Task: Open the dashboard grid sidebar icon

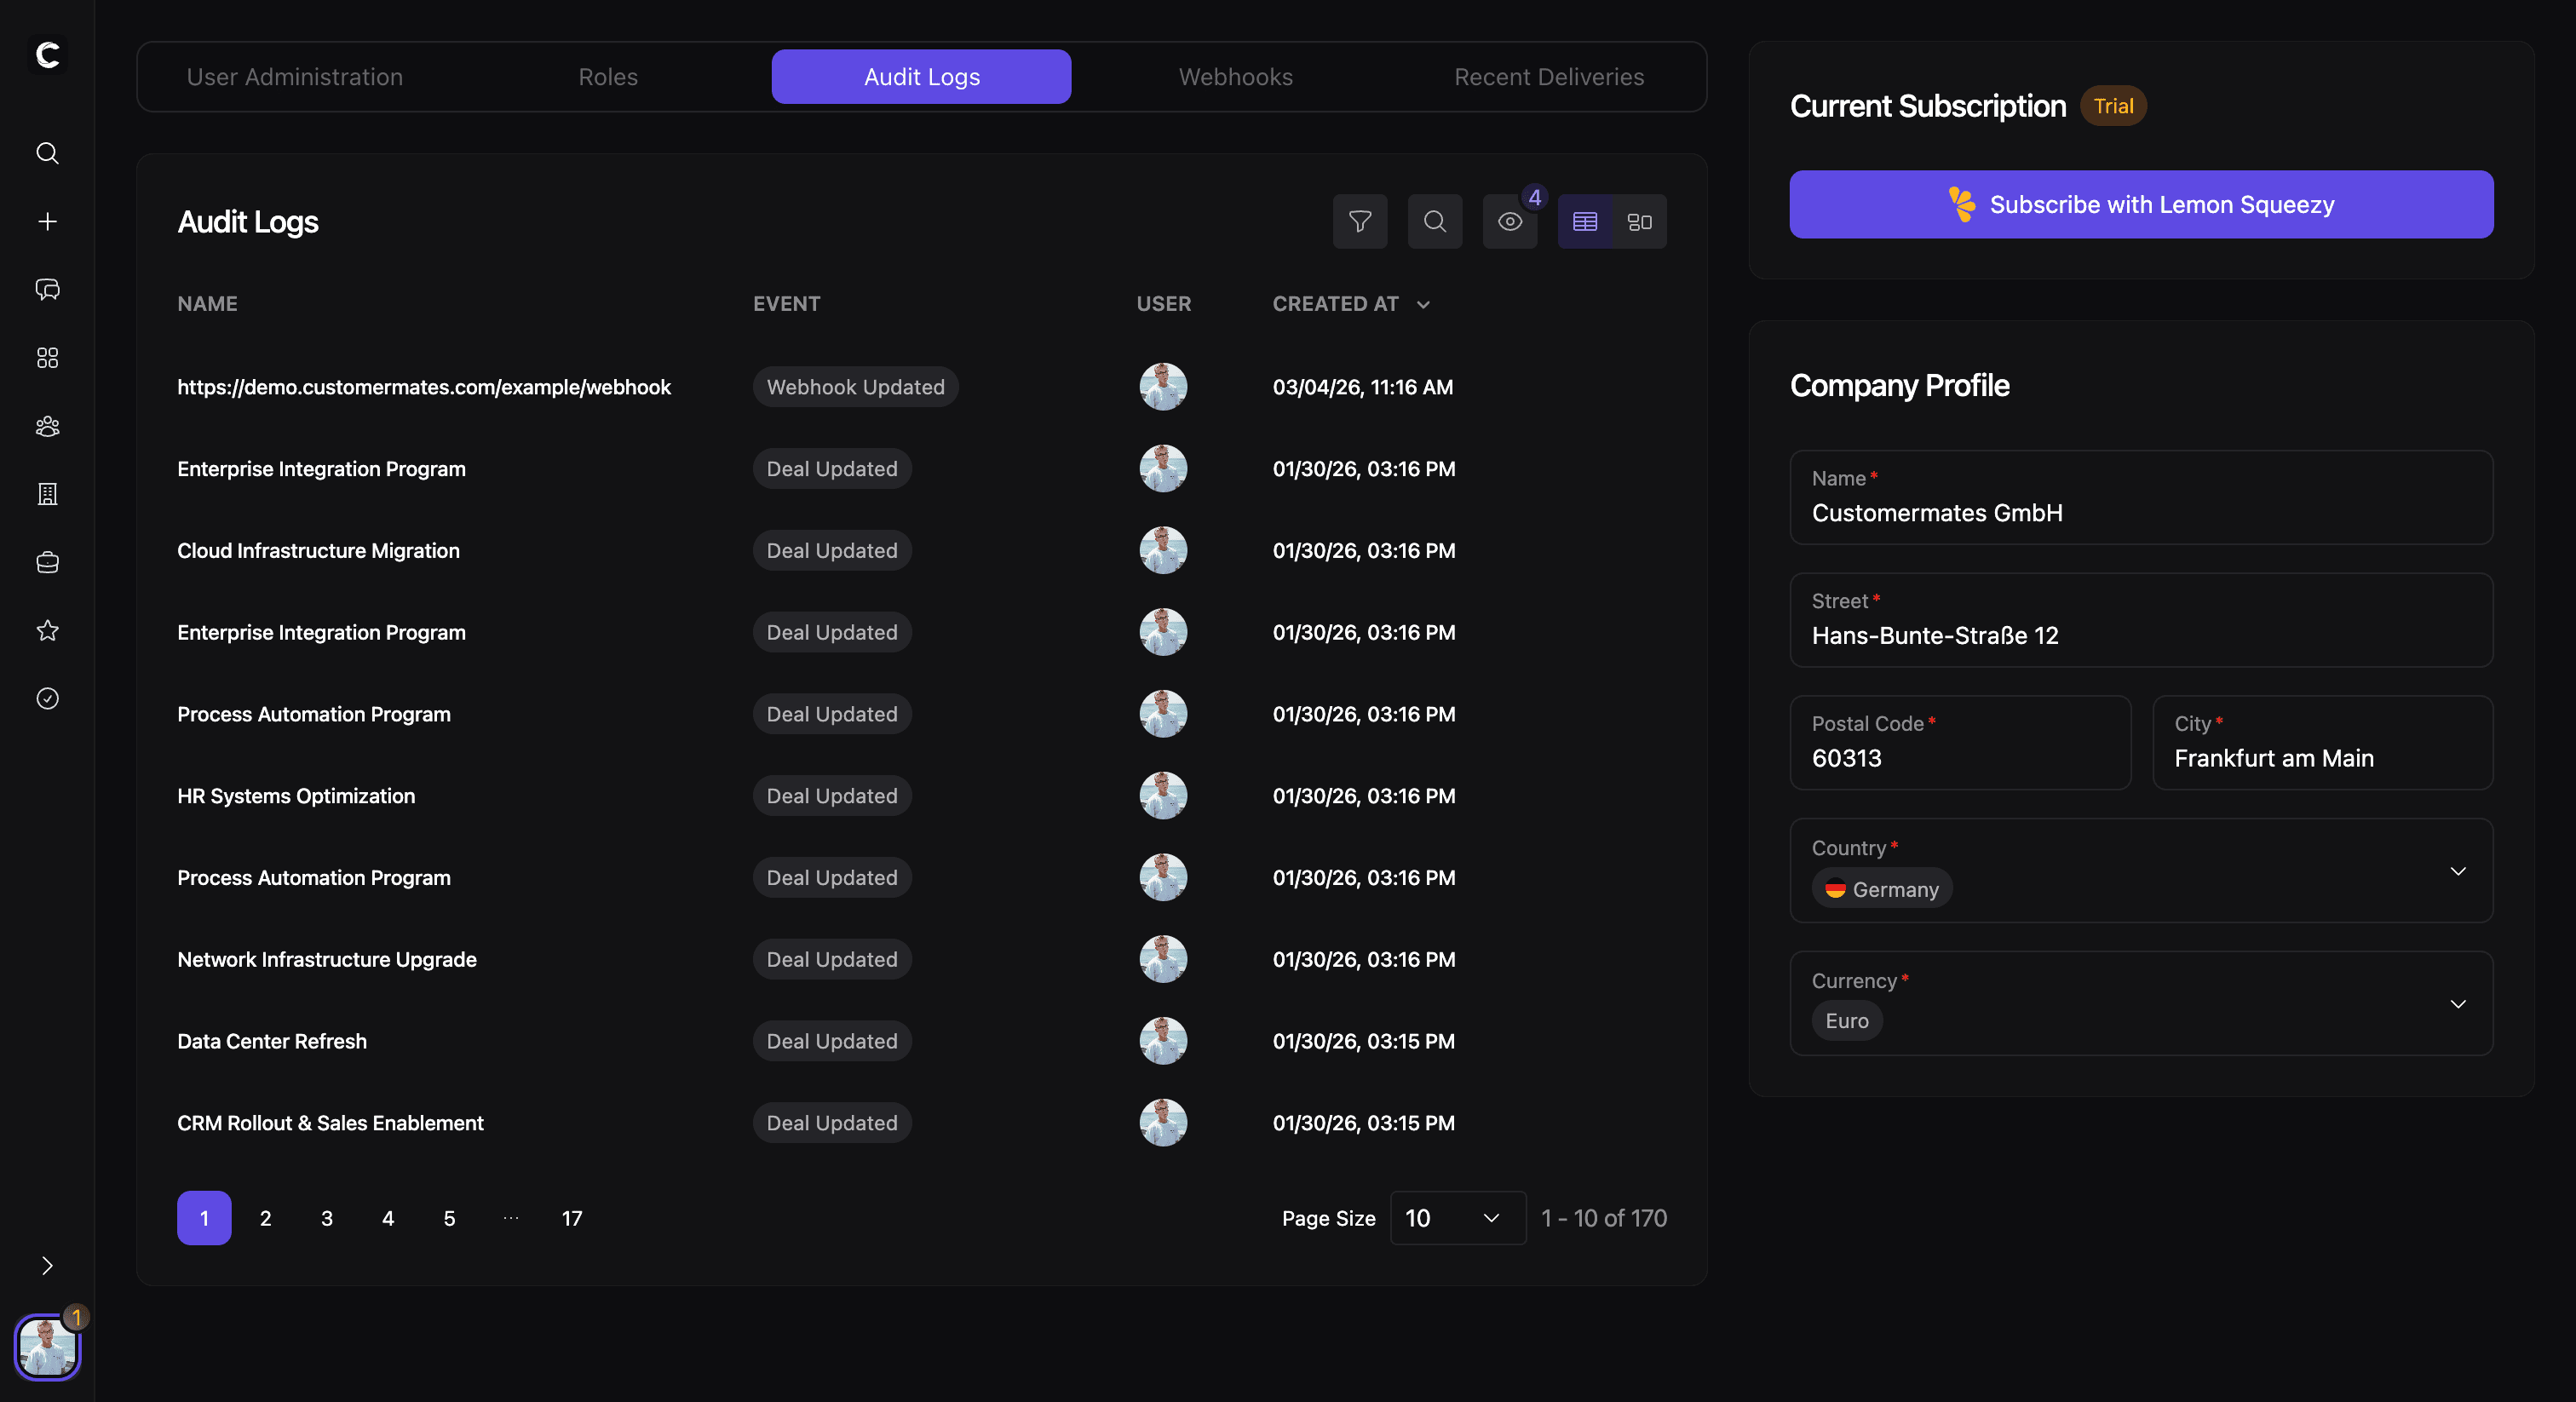Action: pyautogui.click(x=47, y=358)
